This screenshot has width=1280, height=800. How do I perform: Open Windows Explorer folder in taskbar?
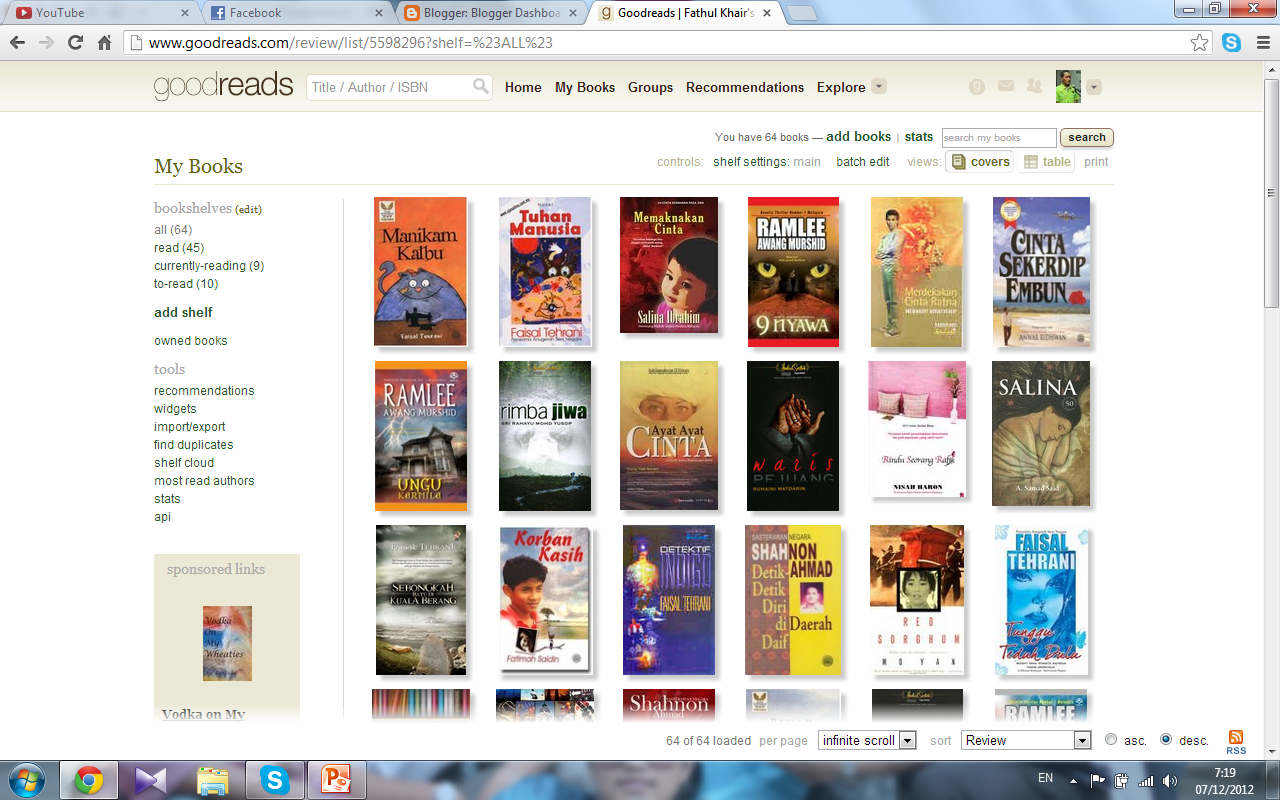(213, 780)
